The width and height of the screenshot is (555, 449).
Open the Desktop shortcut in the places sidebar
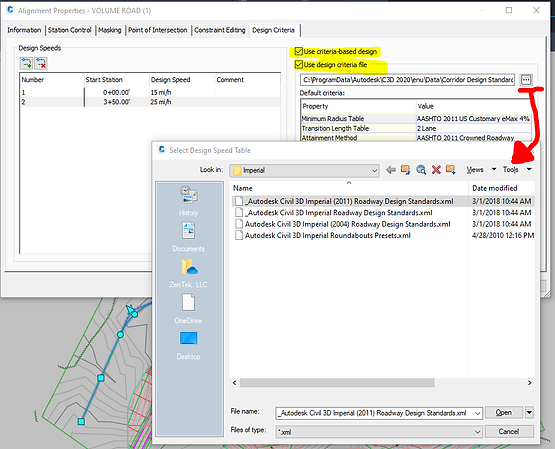[188, 346]
